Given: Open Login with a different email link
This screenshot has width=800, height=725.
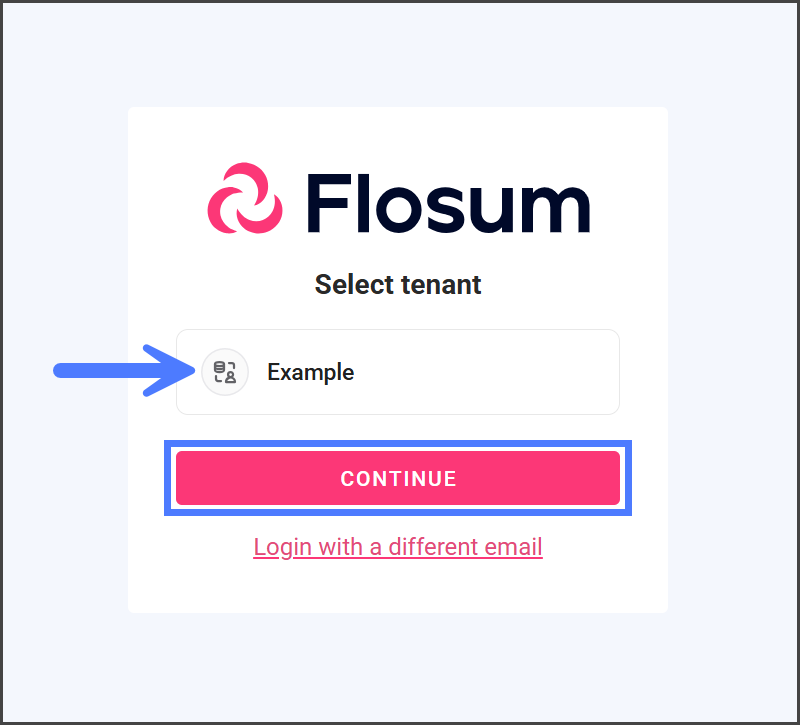Looking at the screenshot, I should (398, 547).
